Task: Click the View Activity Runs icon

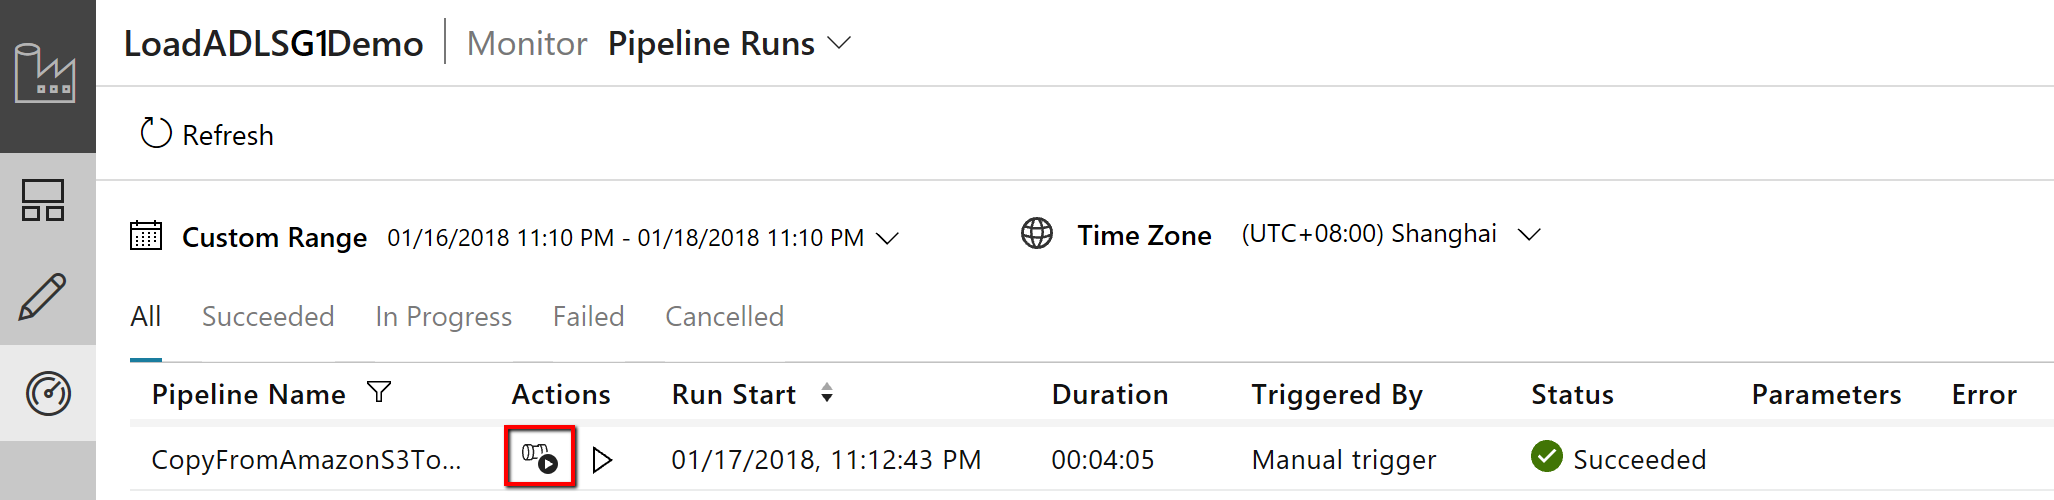Action: (540, 458)
